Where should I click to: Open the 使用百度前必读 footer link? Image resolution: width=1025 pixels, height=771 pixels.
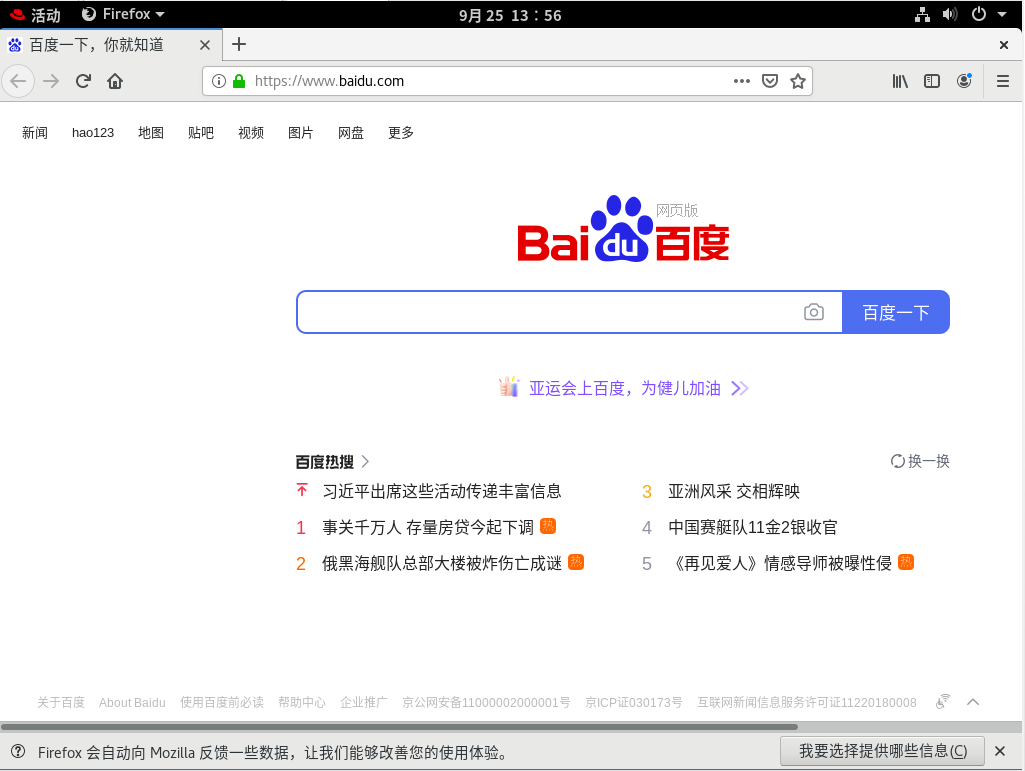pyautogui.click(x=222, y=702)
